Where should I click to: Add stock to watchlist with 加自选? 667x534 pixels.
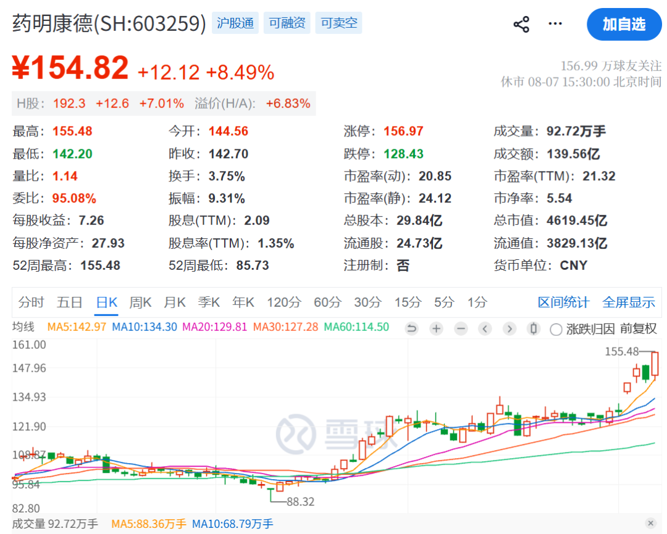[624, 24]
